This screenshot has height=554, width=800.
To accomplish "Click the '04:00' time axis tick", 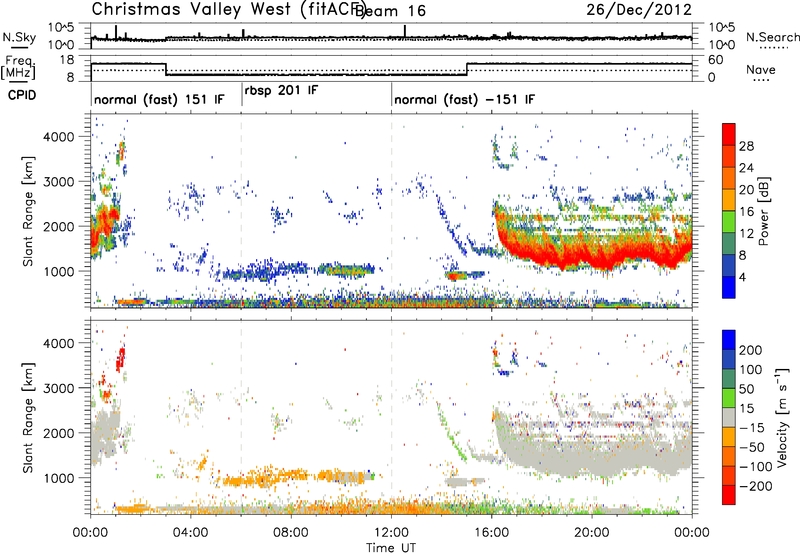I will click(x=191, y=533).
